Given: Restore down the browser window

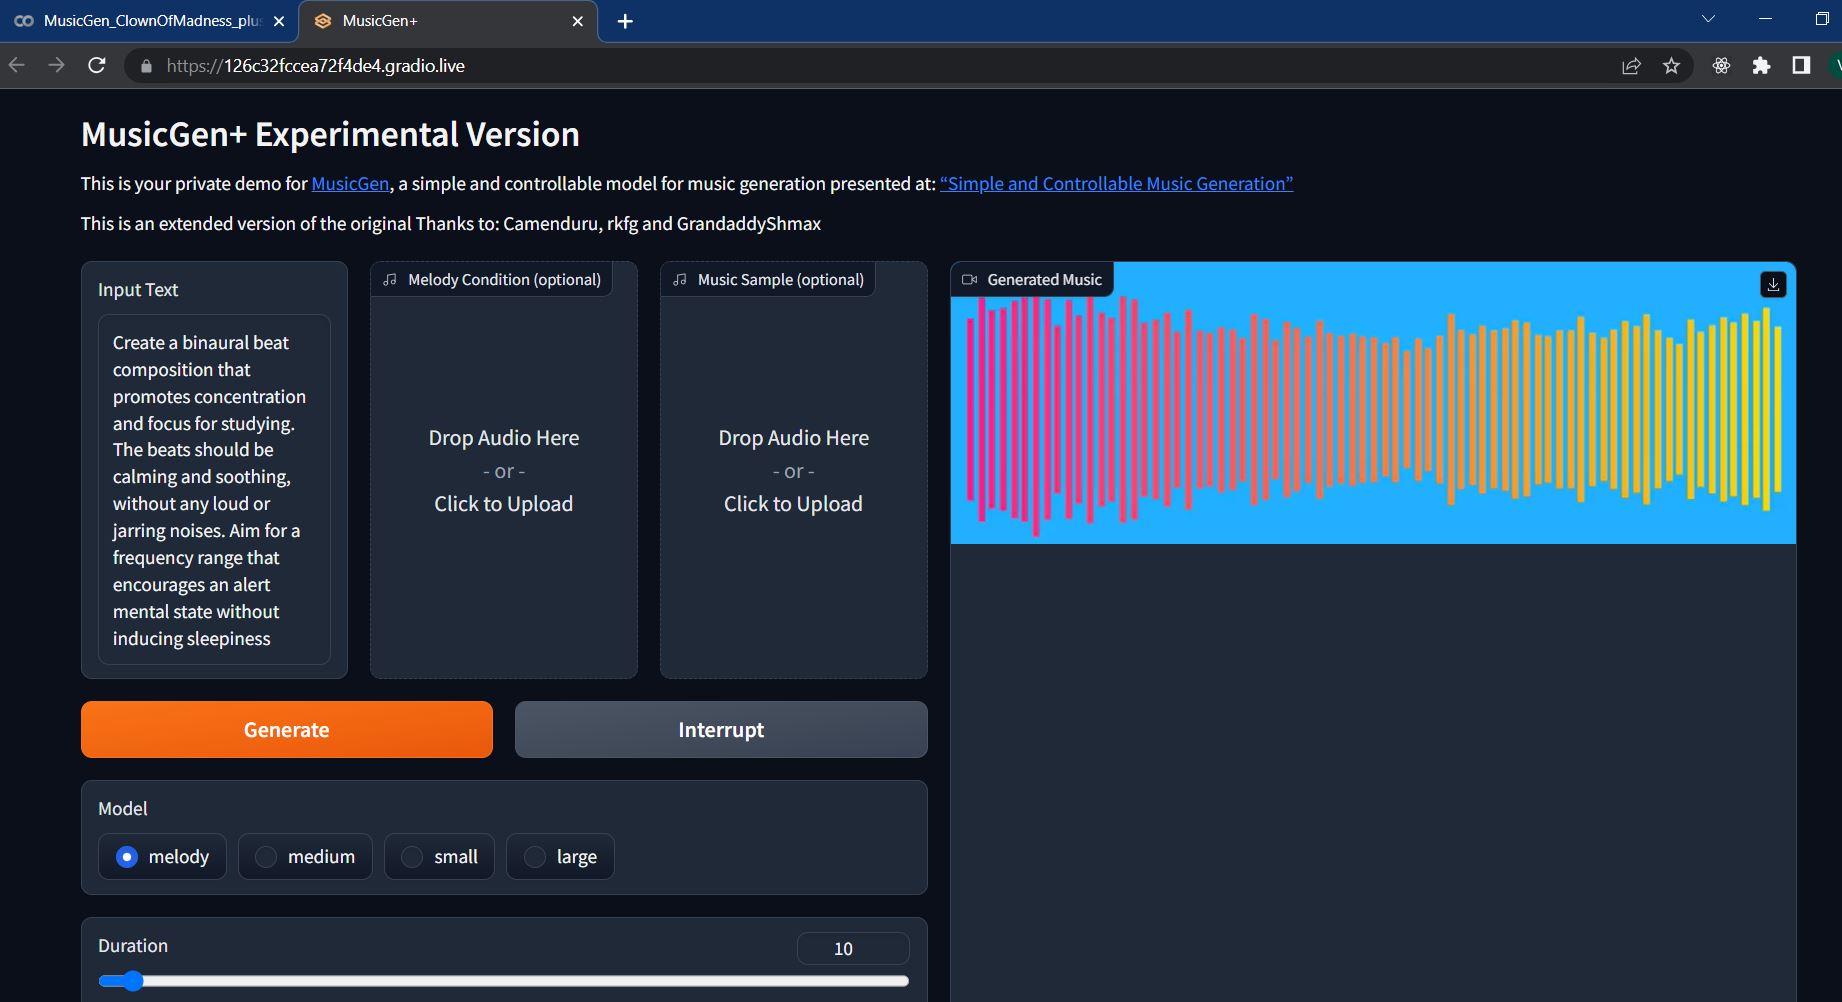Looking at the screenshot, I should 1822,19.
